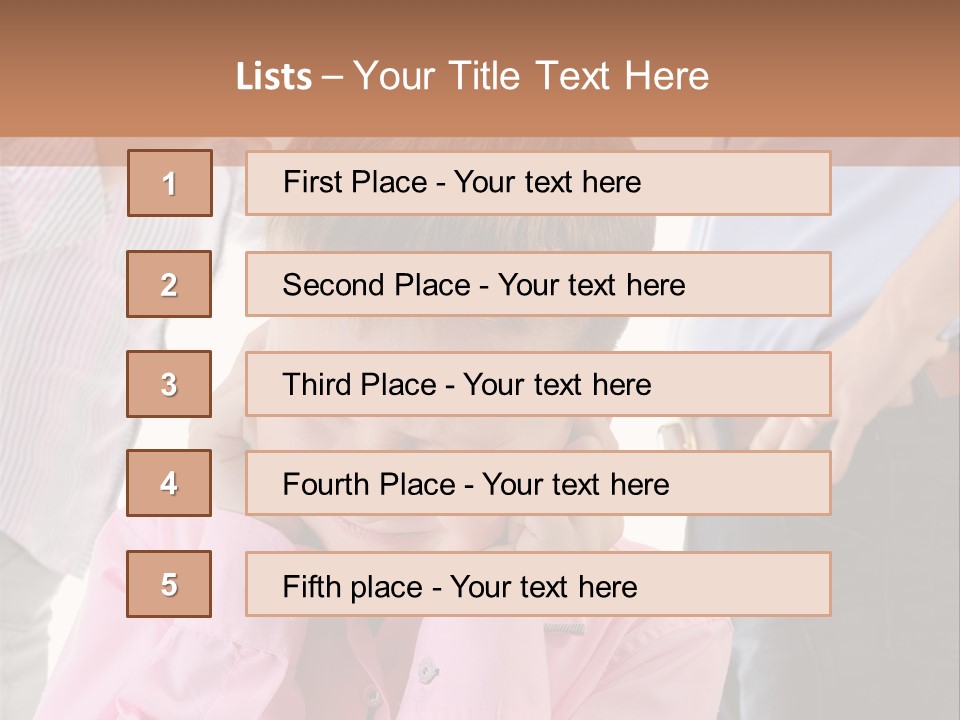Click the number 3 square
The height and width of the screenshot is (720, 960).
[x=169, y=384]
